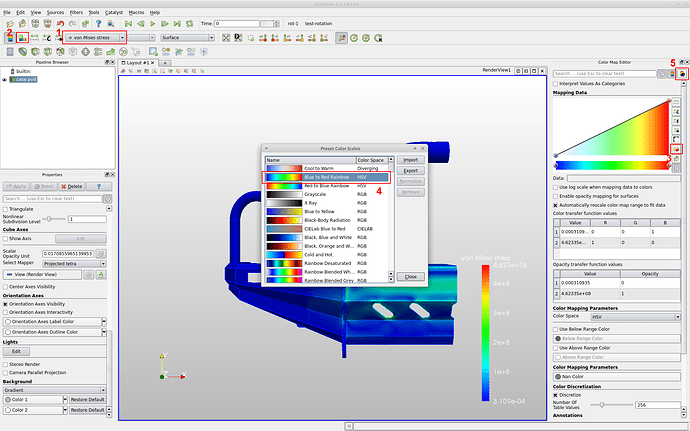Toggle color legend visibility icon
690x431 pixels.
(8, 37)
